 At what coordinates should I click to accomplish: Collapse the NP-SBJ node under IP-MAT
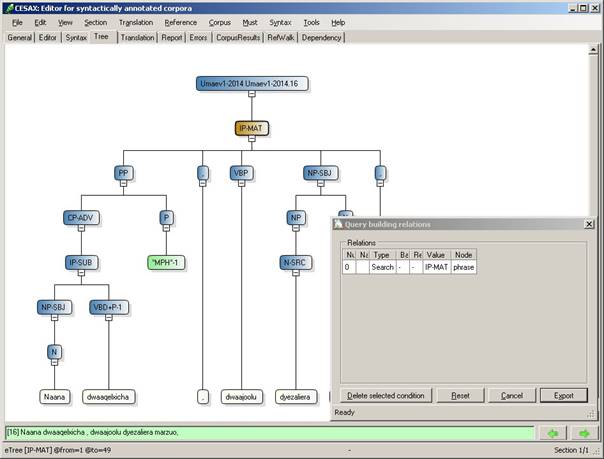(x=320, y=184)
